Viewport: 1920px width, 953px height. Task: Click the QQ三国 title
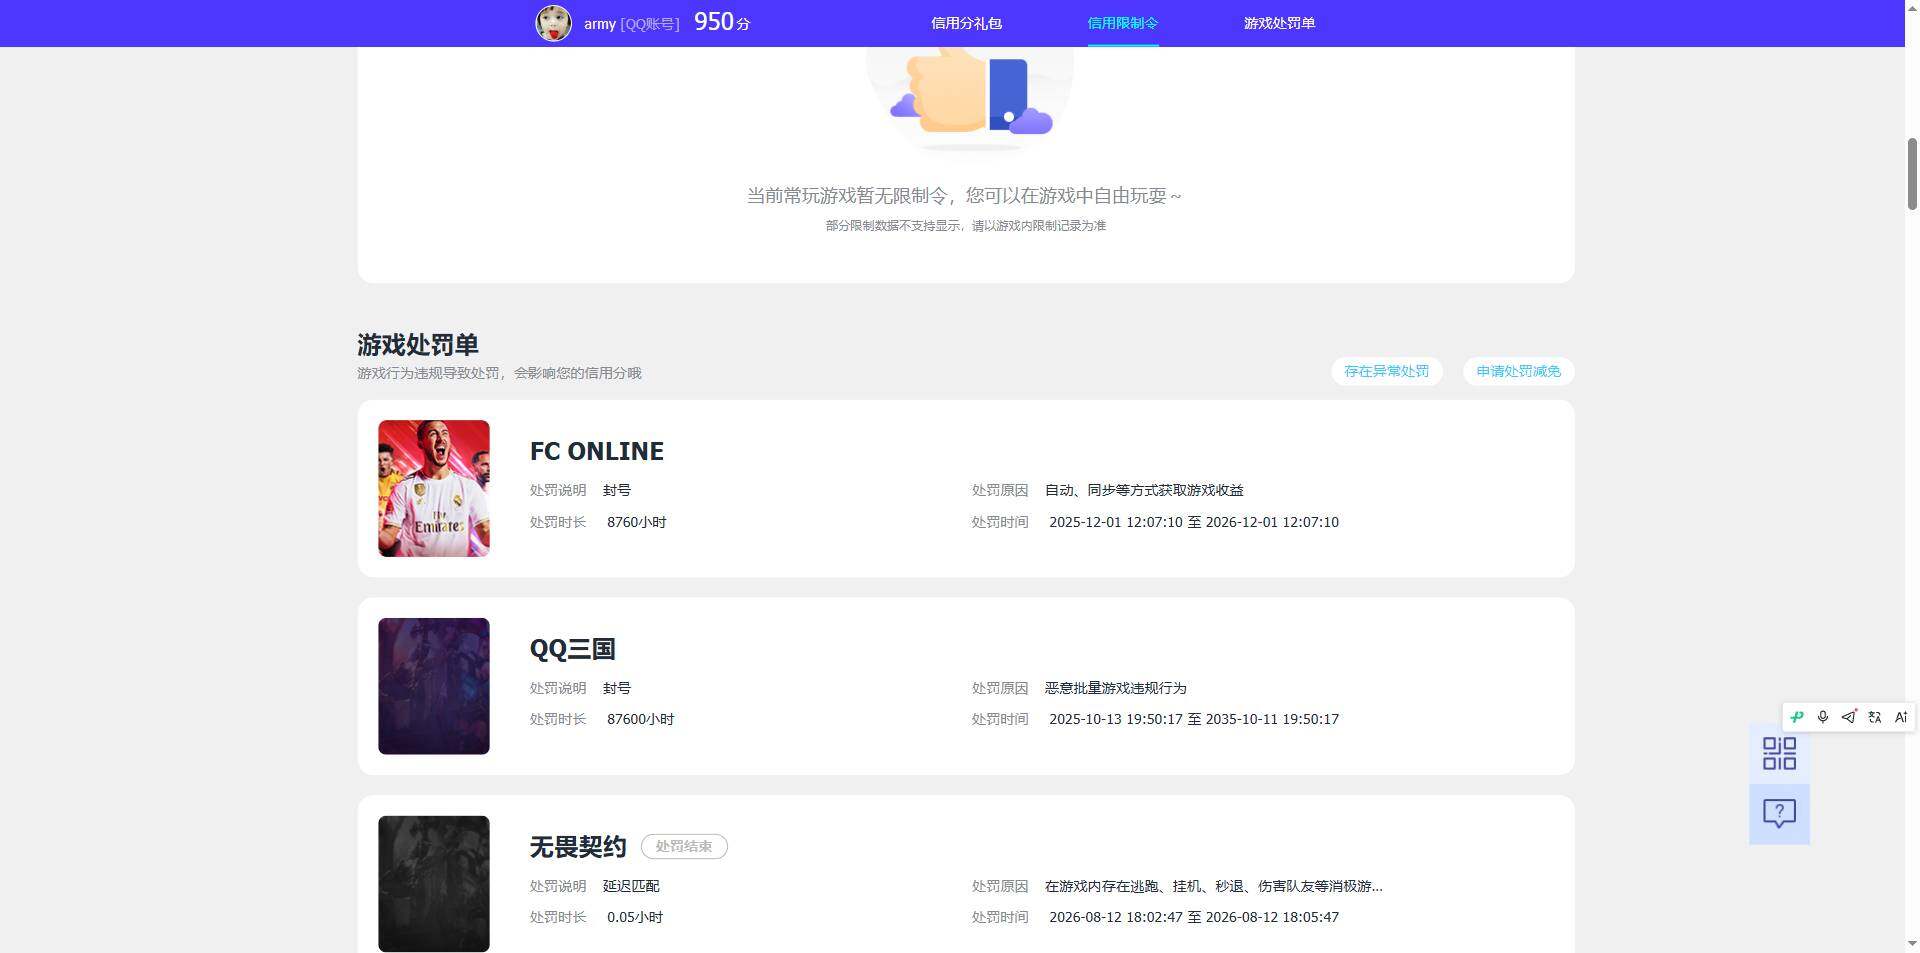(x=573, y=649)
